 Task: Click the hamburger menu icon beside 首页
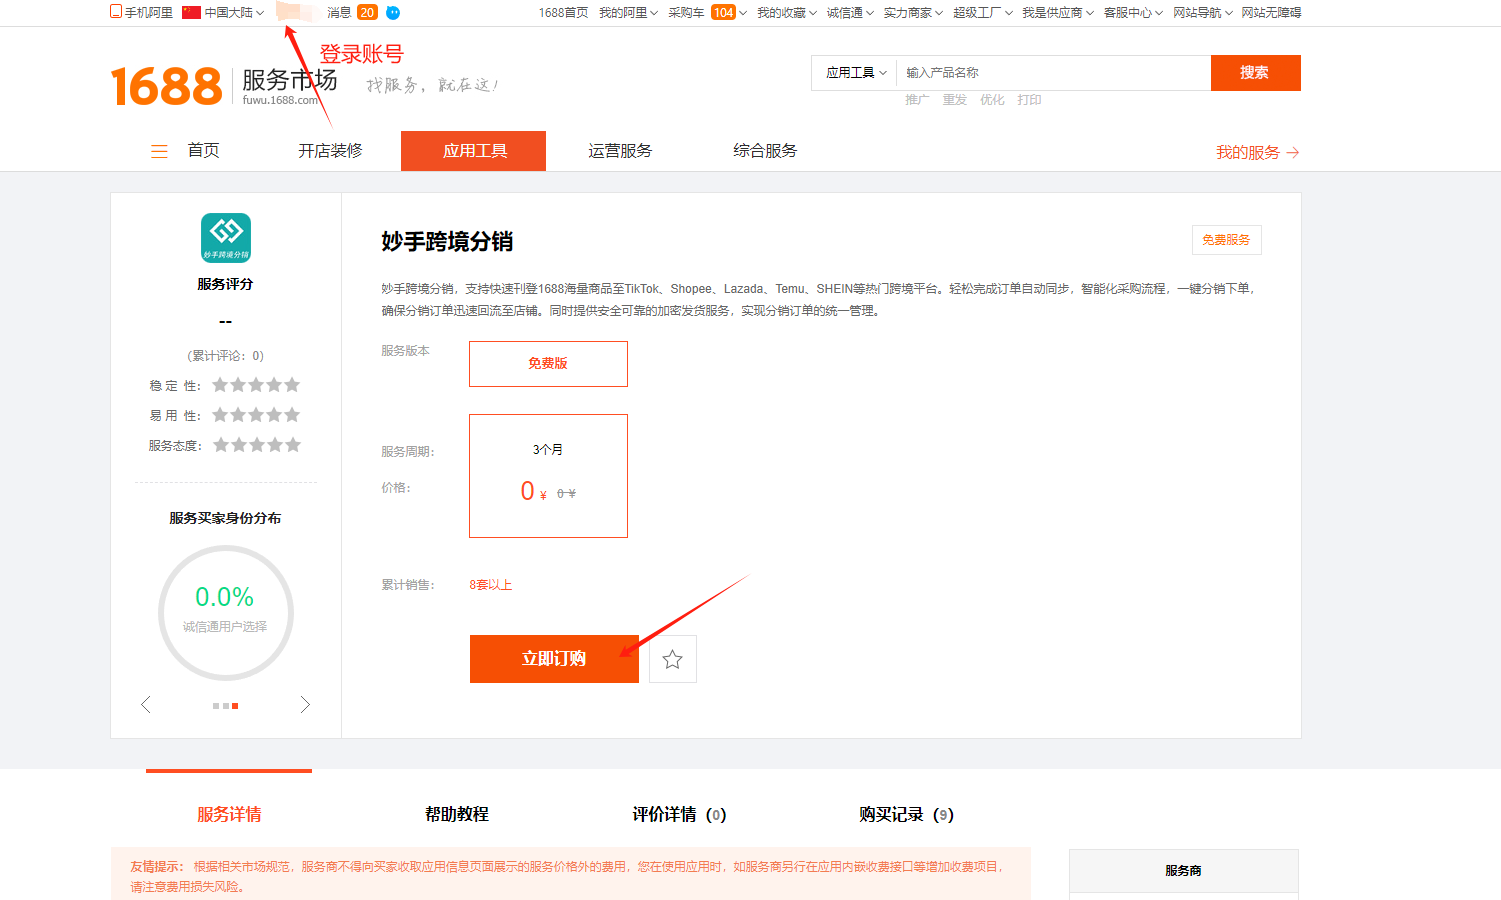tap(159, 151)
